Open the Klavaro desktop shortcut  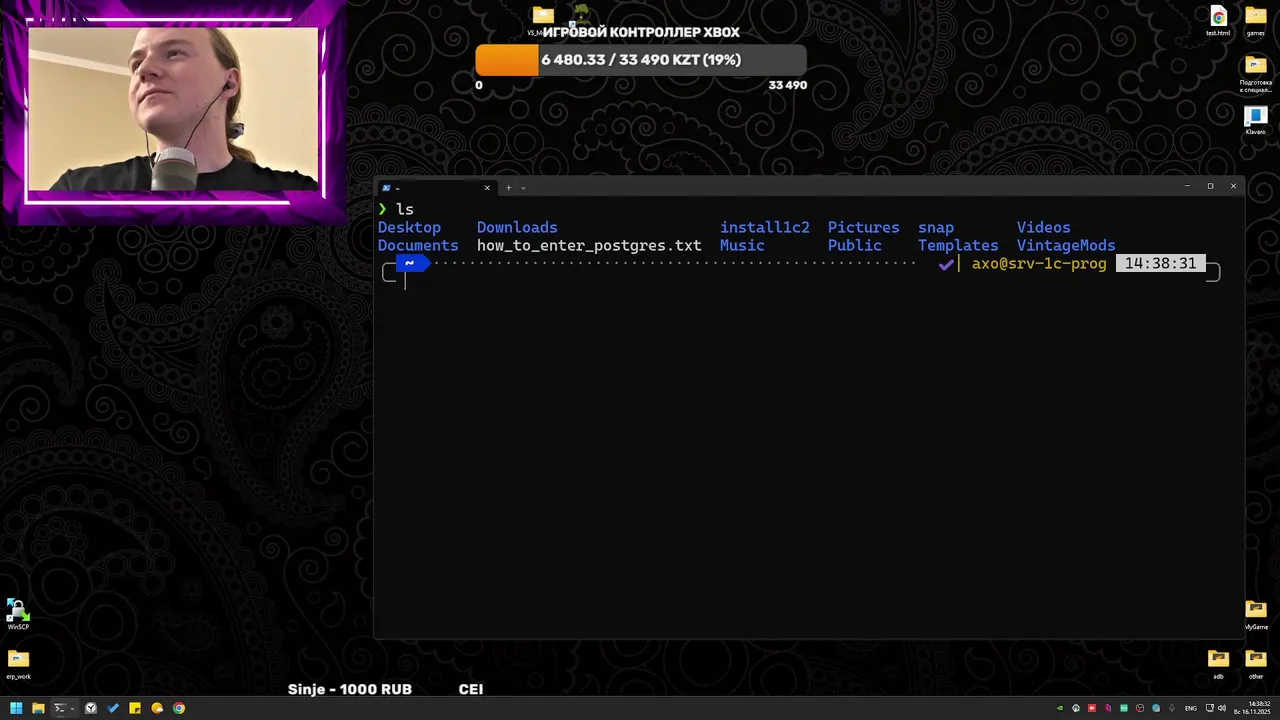1256,121
